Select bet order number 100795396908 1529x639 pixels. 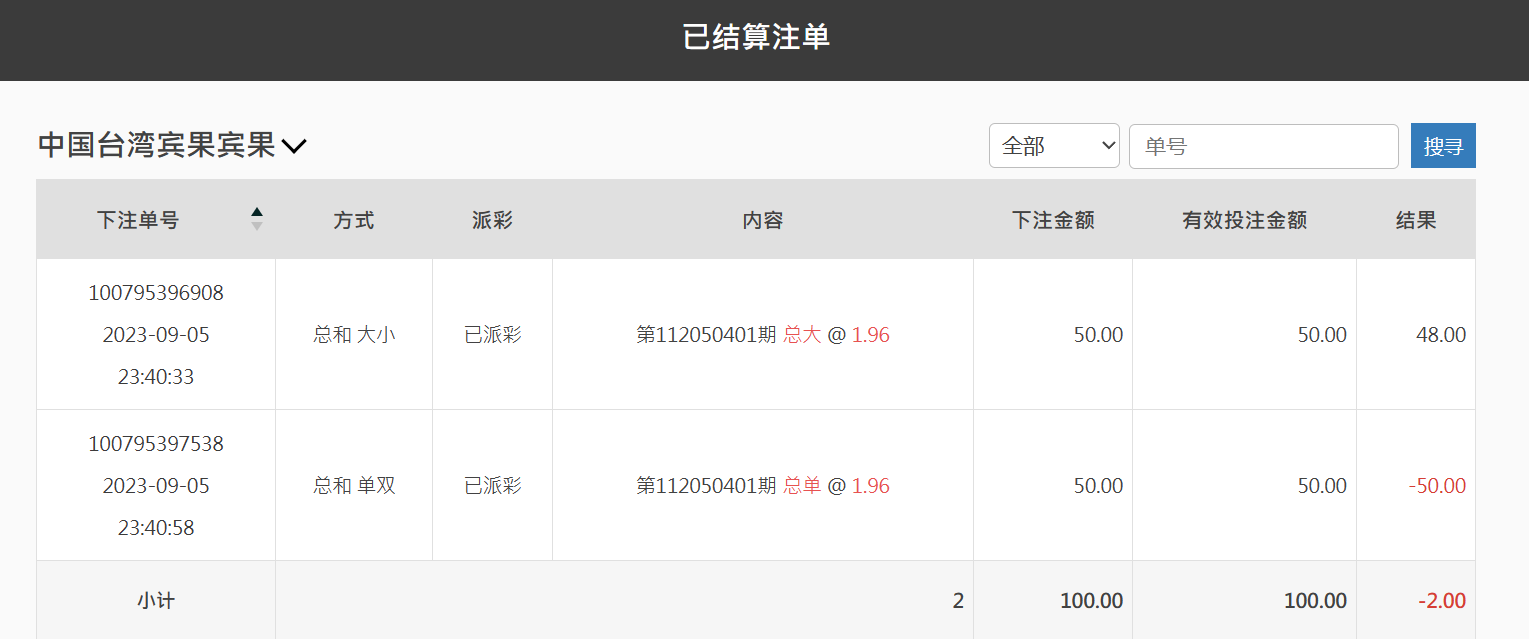click(x=156, y=293)
